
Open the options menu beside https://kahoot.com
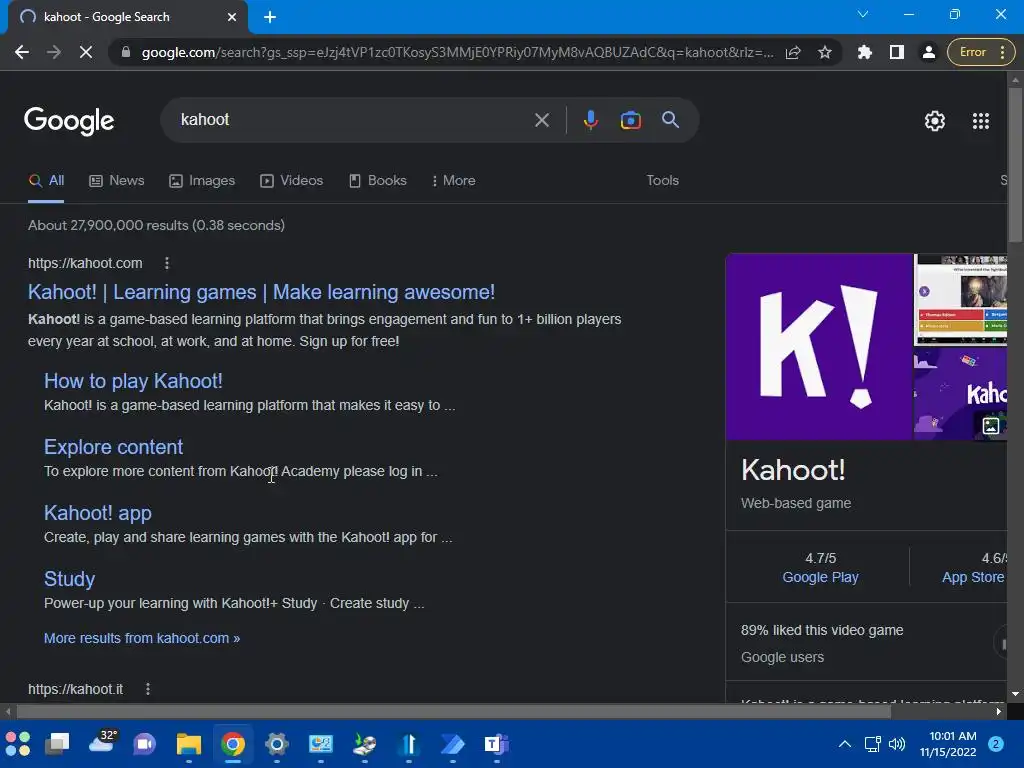coord(167,263)
